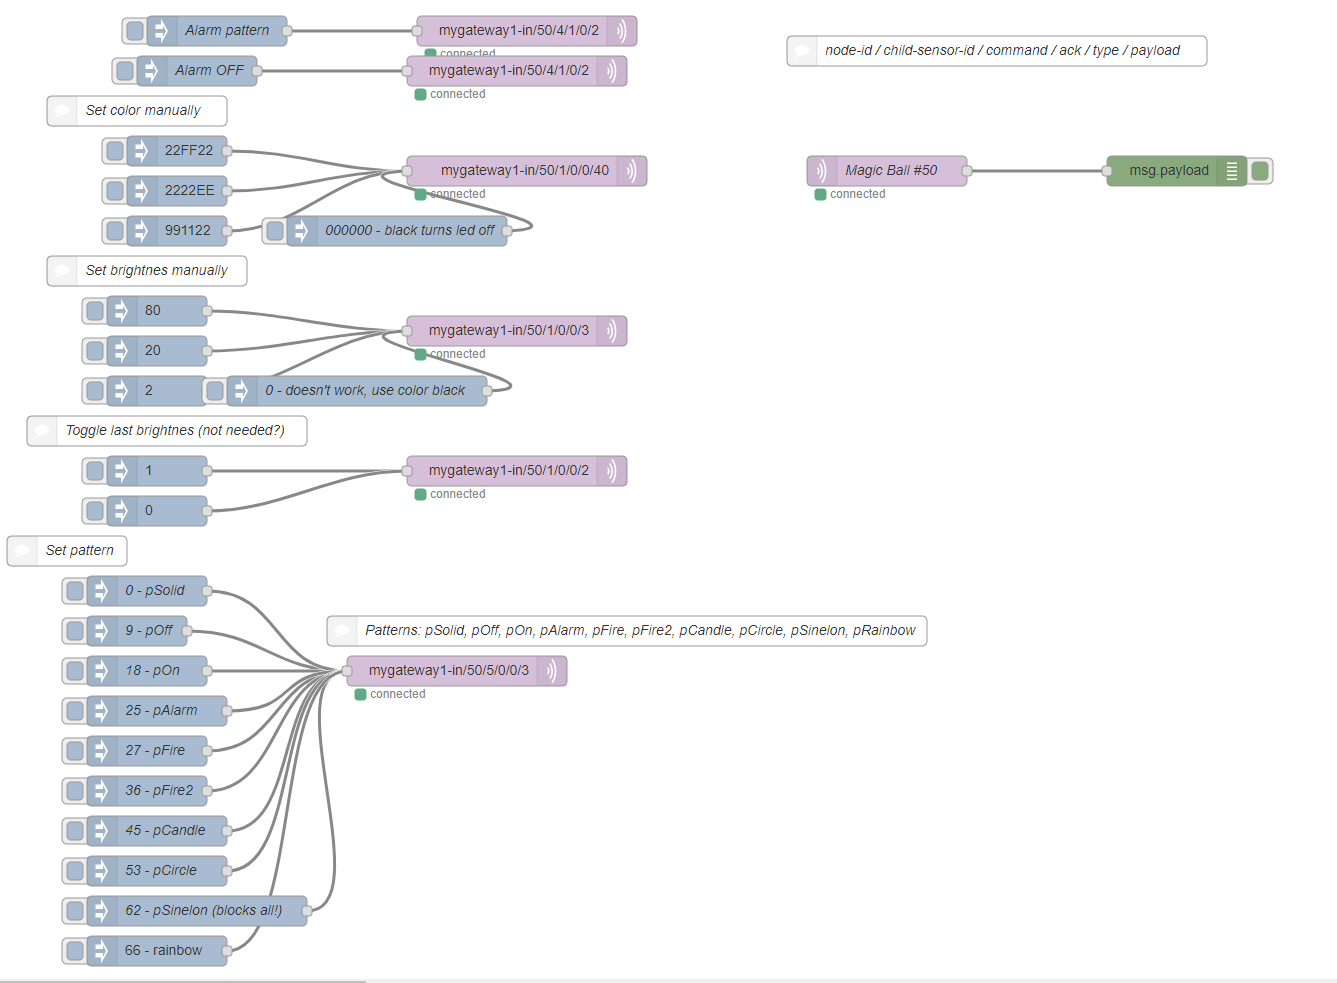Click the output port of Magic Ball #50
The width and height of the screenshot is (1337, 983).
tap(967, 171)
